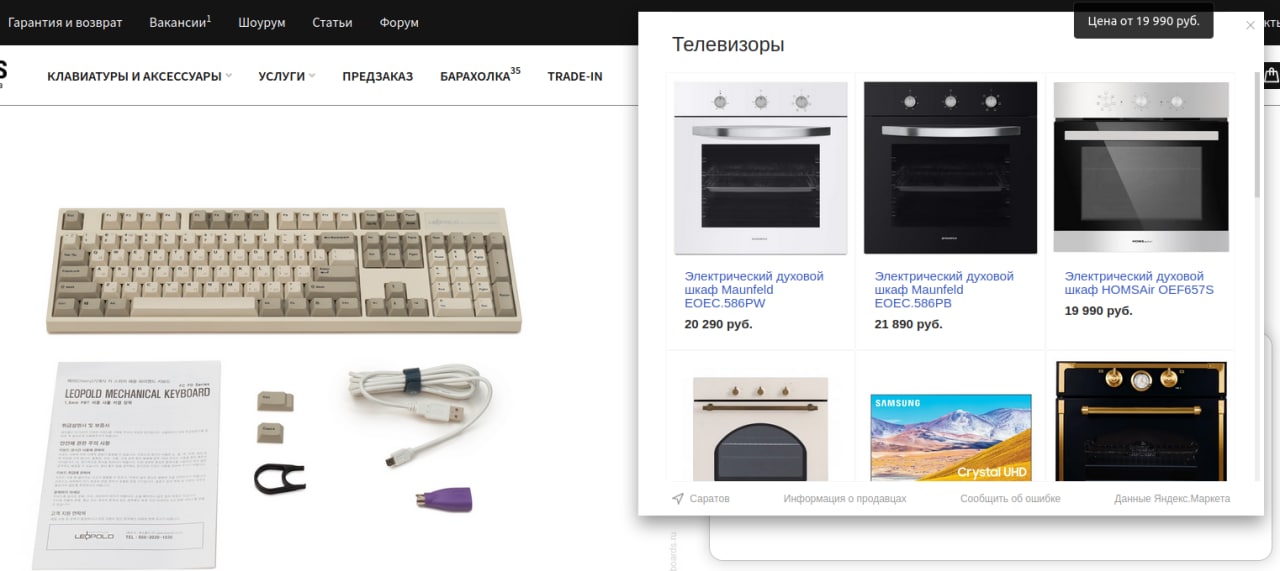Select white Maunfeld oven thumbnail

pos(761,168)
